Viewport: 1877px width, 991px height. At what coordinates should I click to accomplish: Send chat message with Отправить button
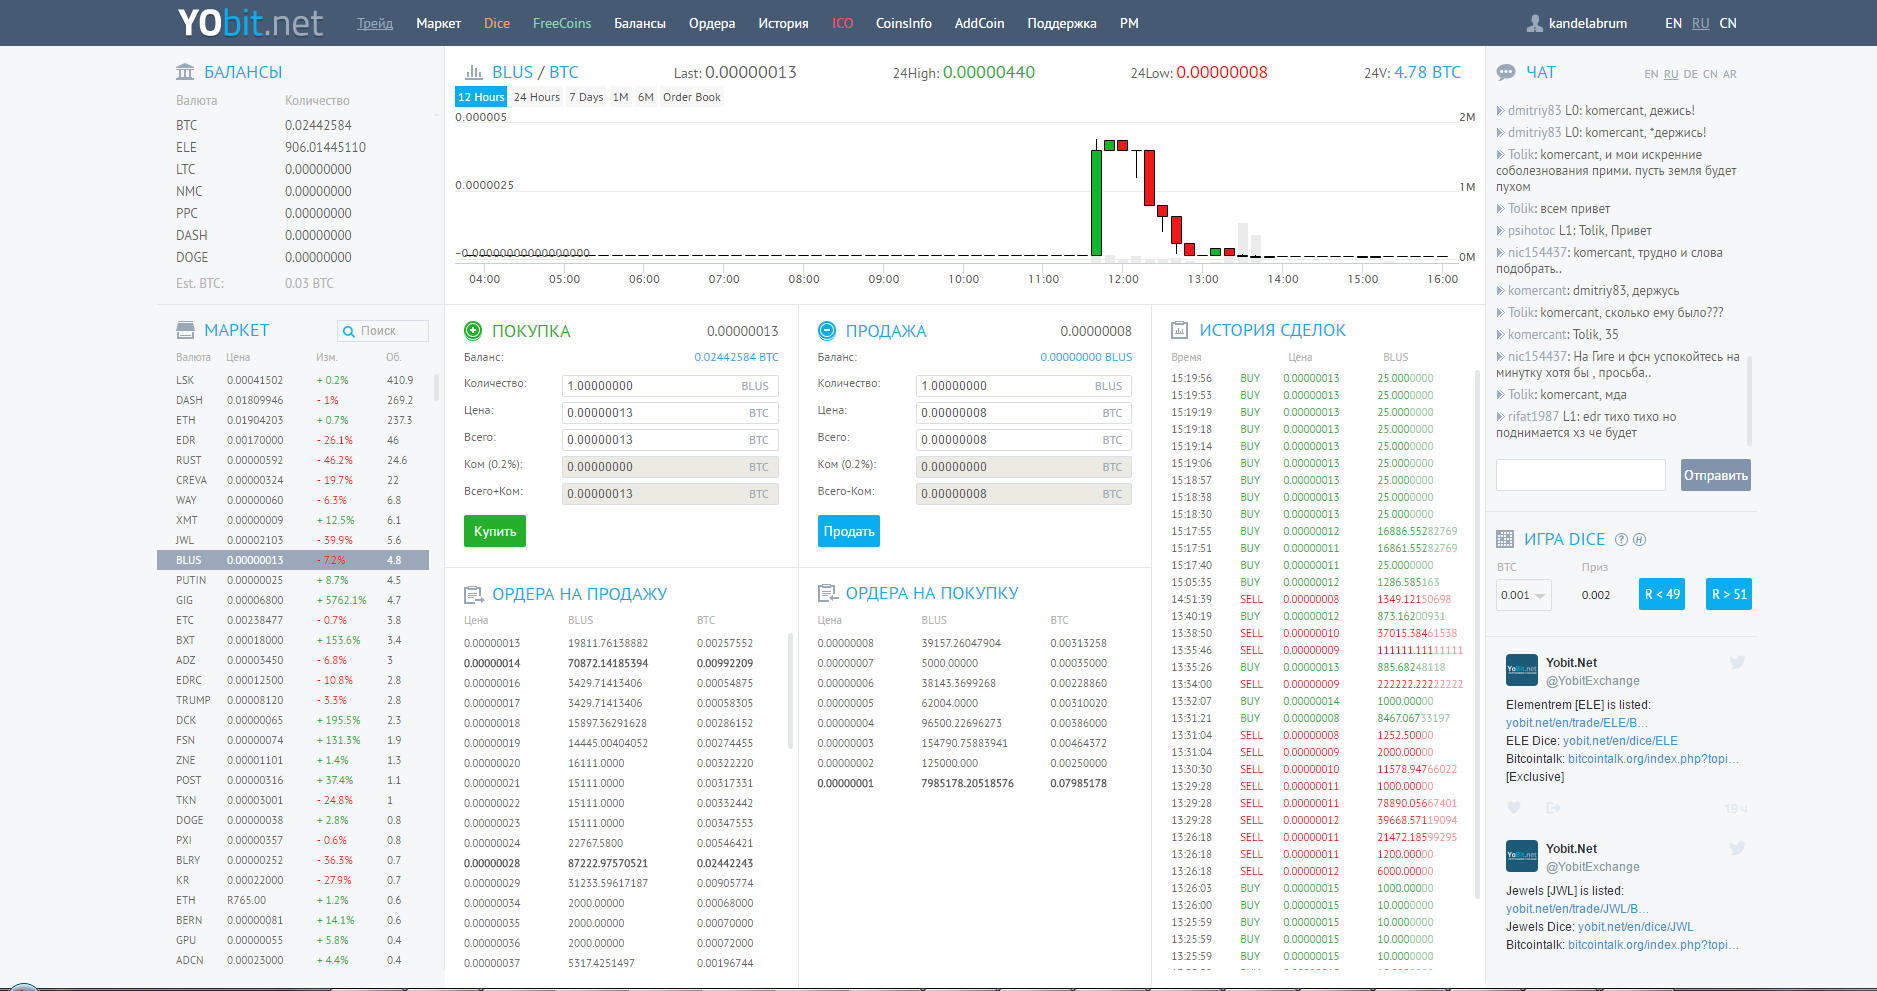click(x=1716, y=475)
